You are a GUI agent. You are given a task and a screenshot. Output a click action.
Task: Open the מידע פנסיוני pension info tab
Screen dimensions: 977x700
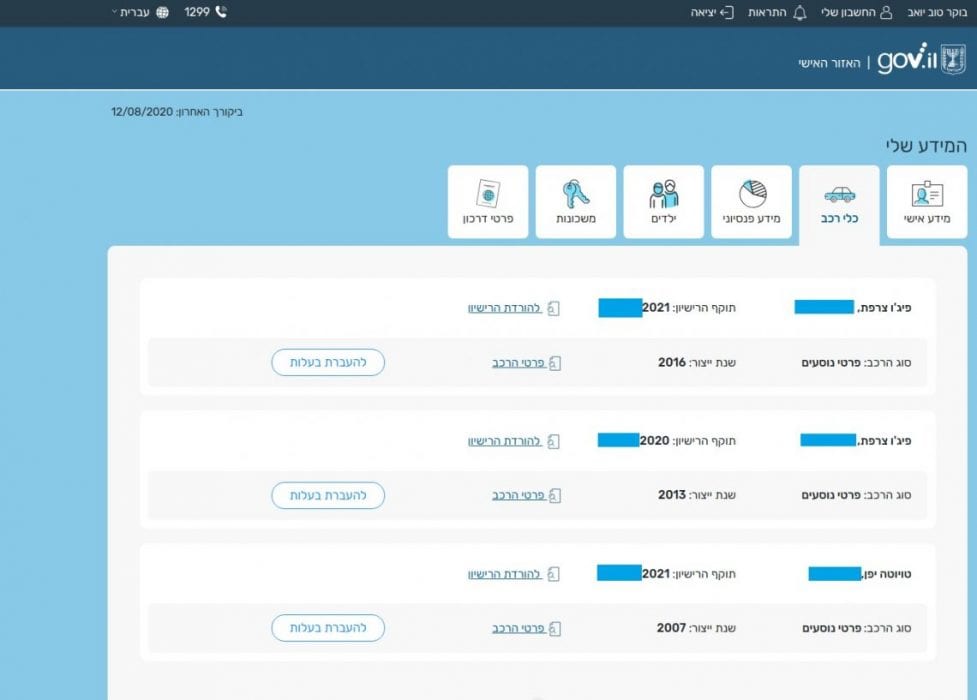[x=751, y=202]
